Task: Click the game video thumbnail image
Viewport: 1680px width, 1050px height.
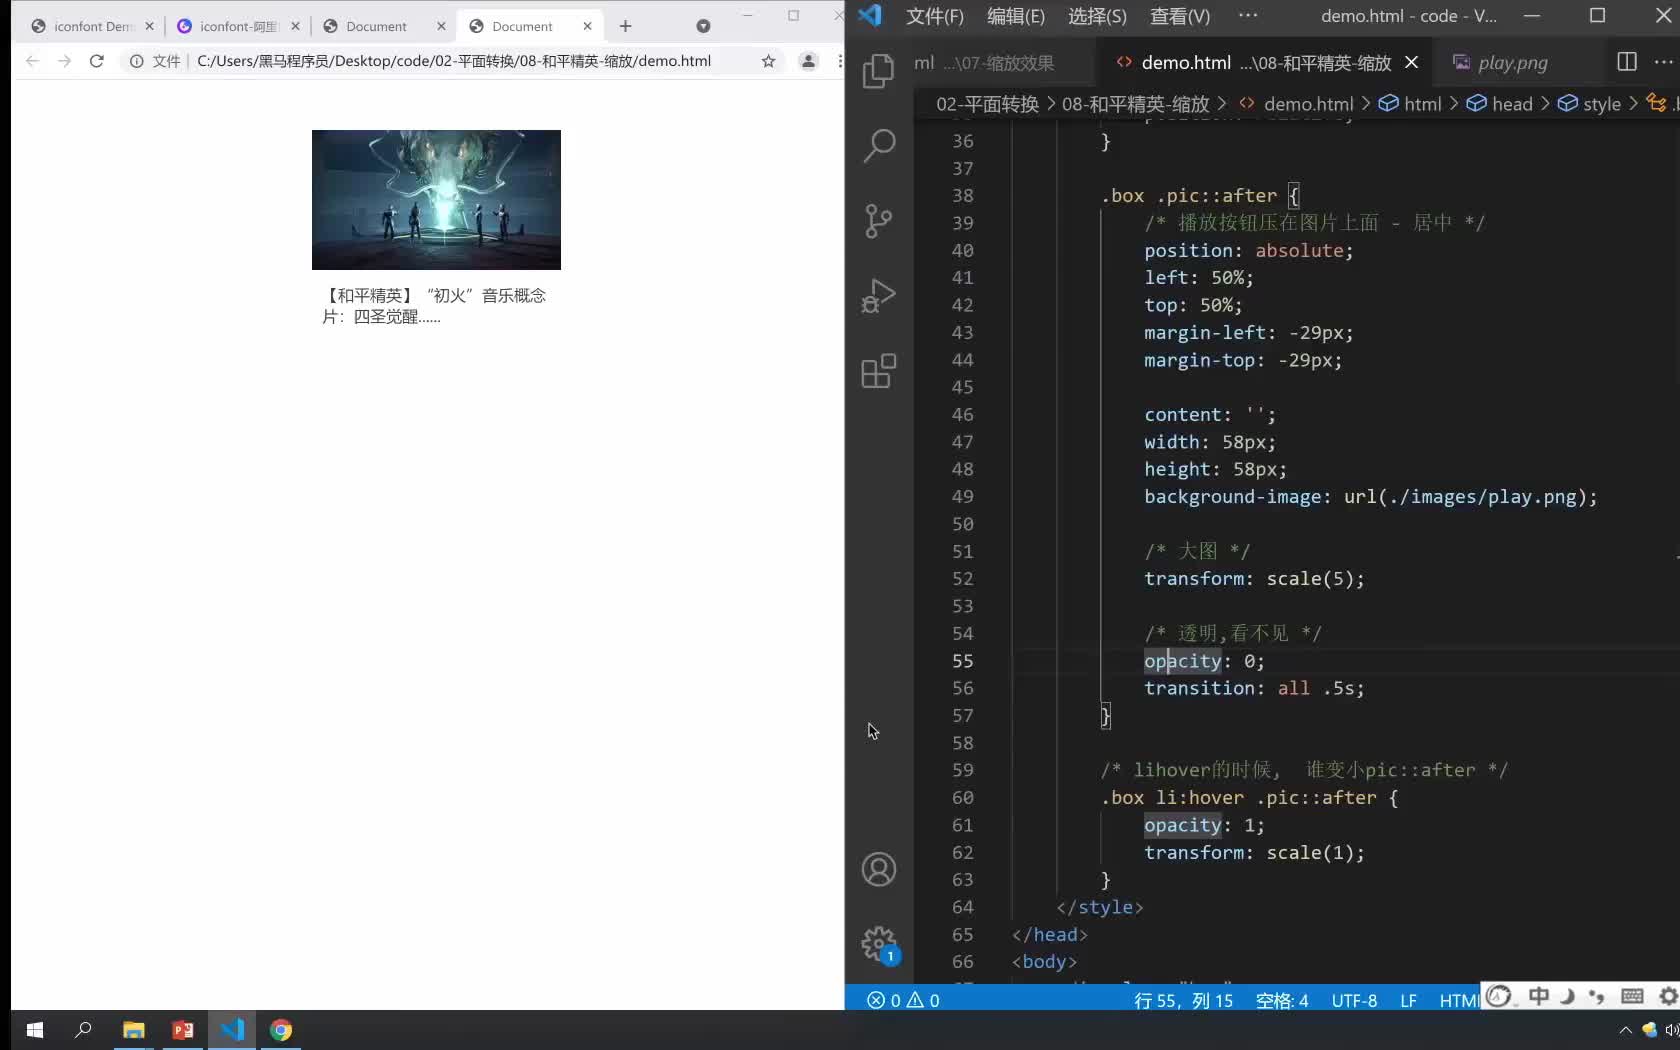Action: click(x=436, y=200)
